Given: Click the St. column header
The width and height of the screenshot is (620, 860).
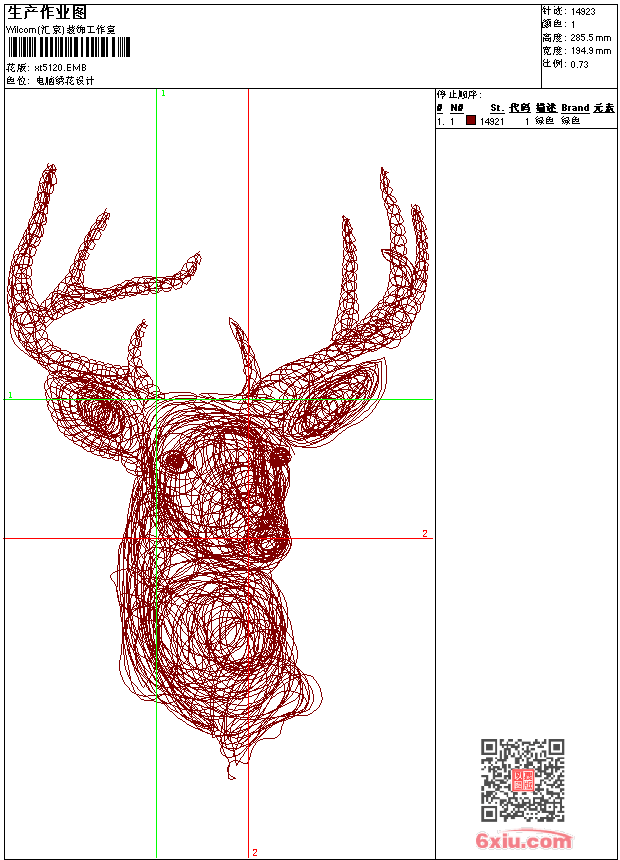Looking at the screenshot, I should (496, 108).
